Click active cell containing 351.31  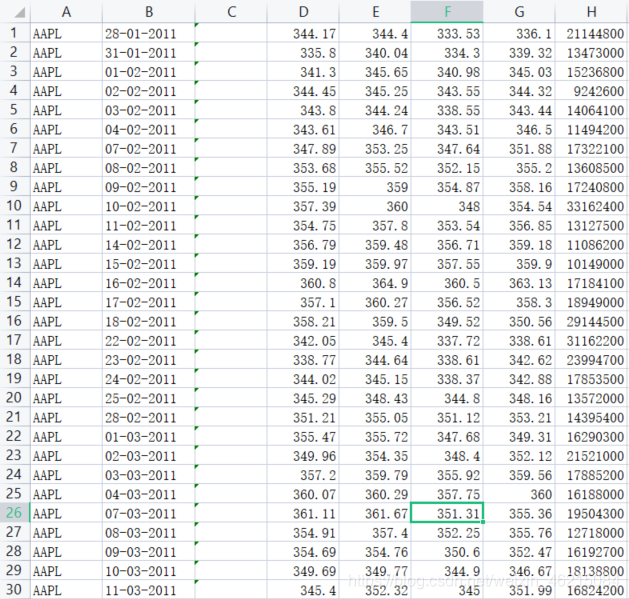pos(447,512)
